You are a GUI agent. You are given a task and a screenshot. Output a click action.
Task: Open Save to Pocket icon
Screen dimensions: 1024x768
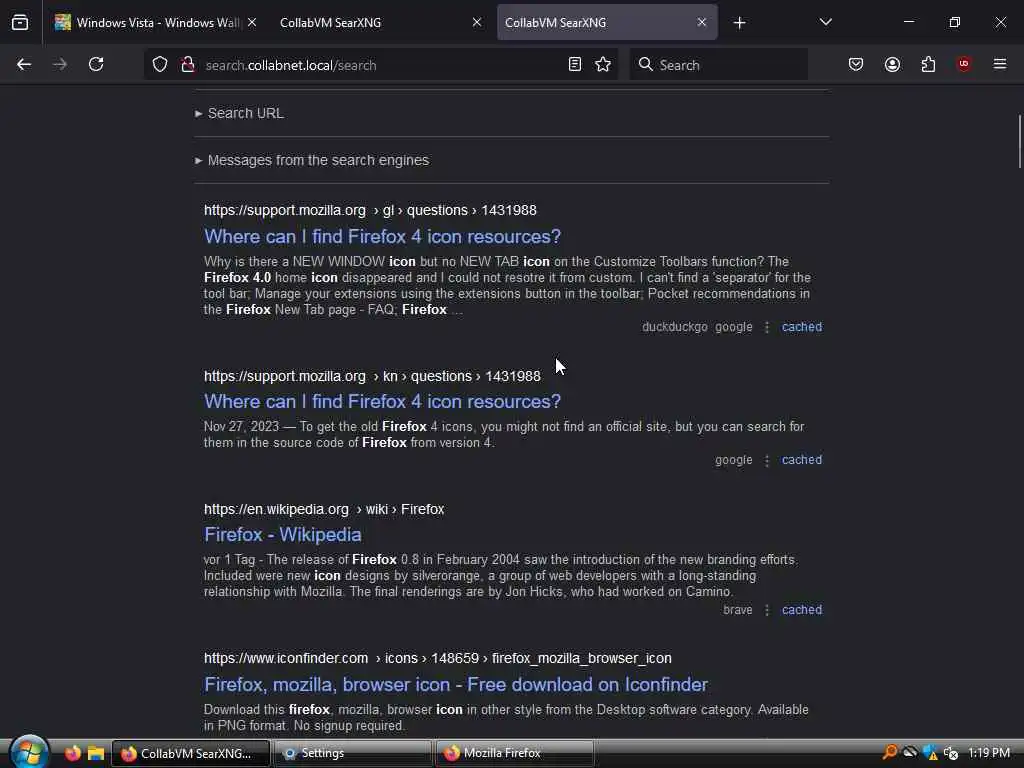pos(856,65)
